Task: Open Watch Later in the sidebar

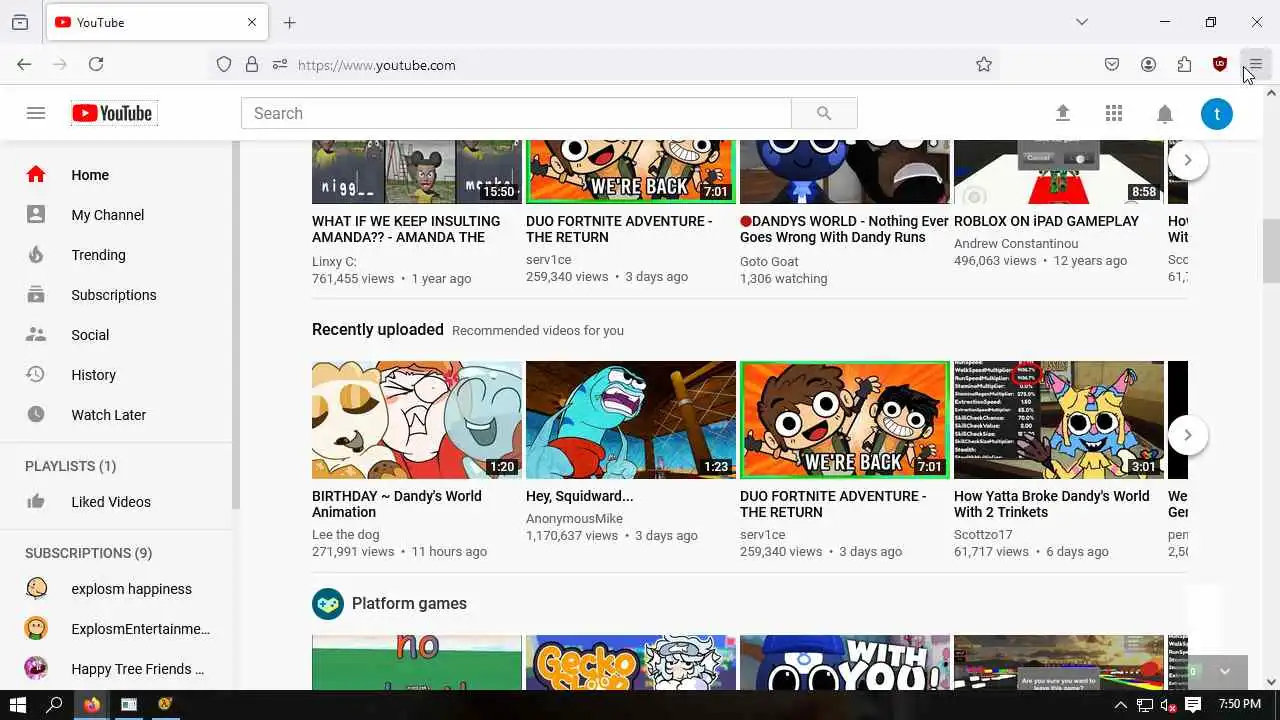Action: [x=116, y=415]
